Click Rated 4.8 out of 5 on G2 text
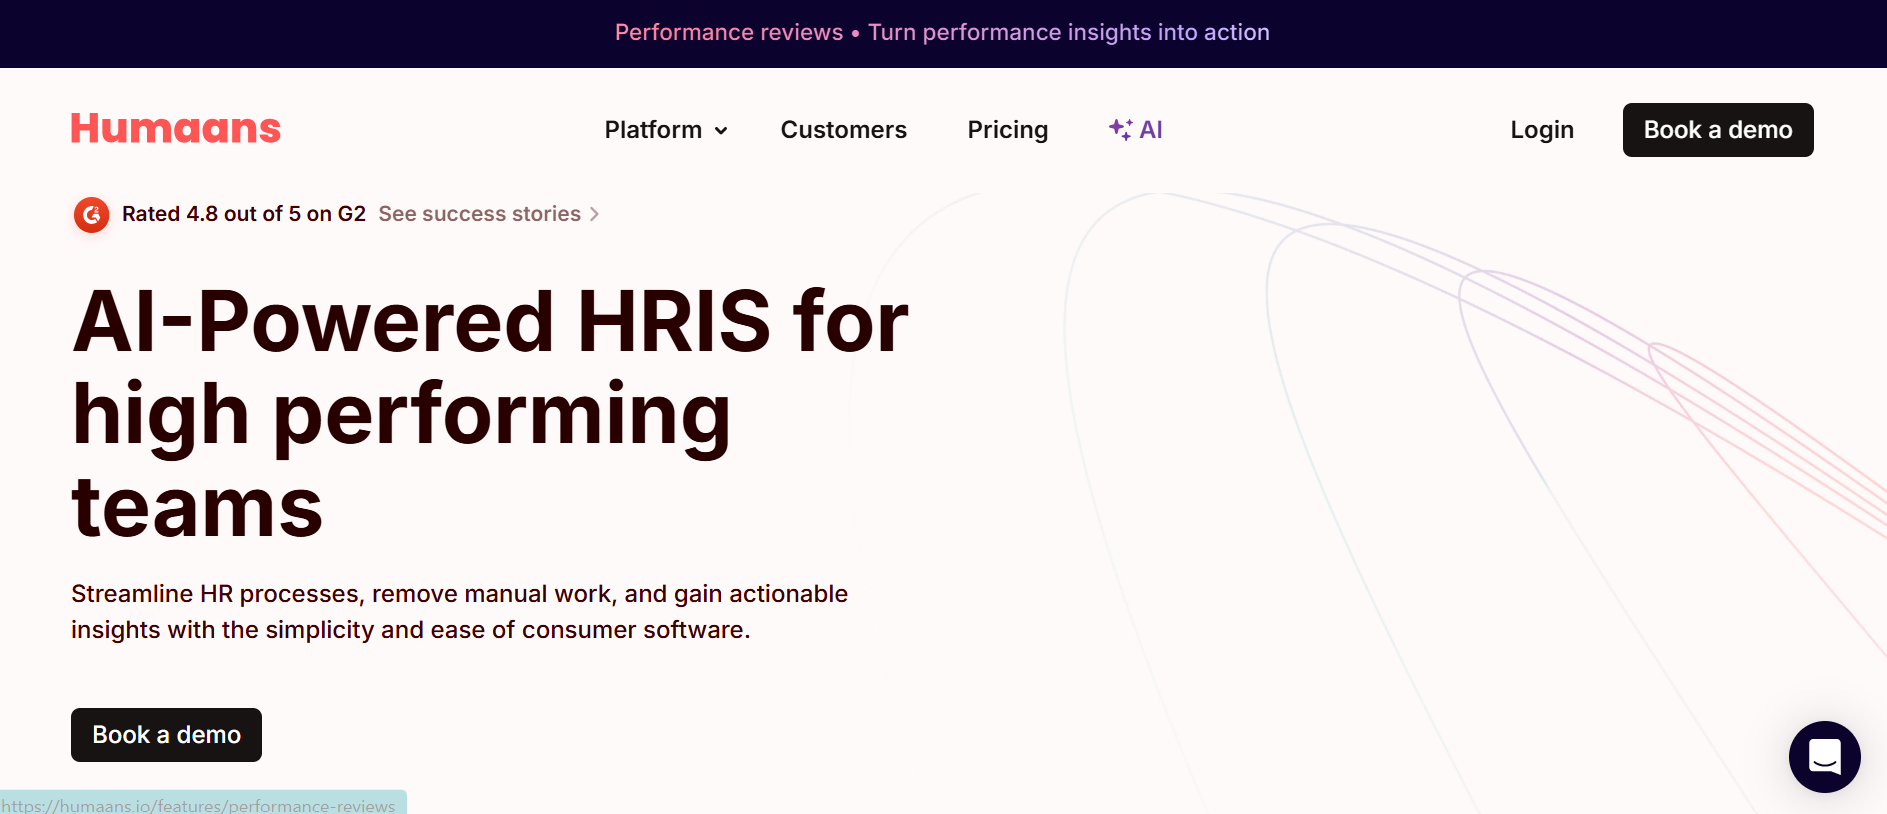Image resolution: width=1887 pixels, height=814 pixels. (244, 214)
